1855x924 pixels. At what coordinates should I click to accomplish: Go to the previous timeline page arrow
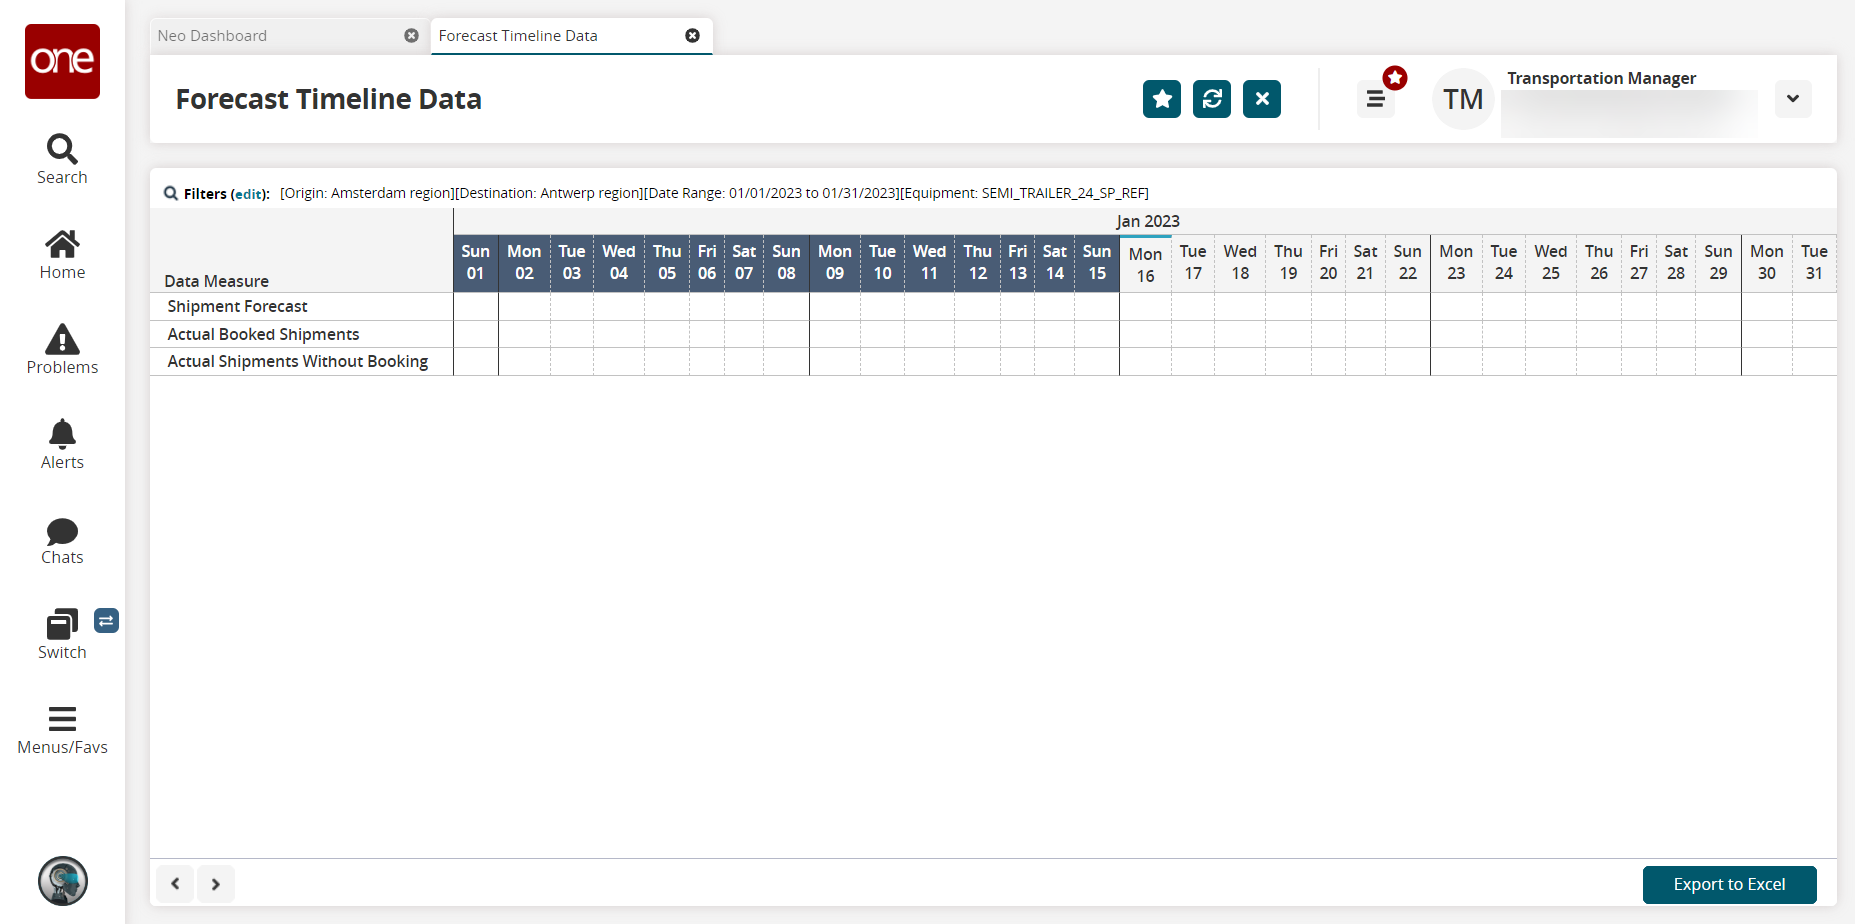(x=176, y=884)
